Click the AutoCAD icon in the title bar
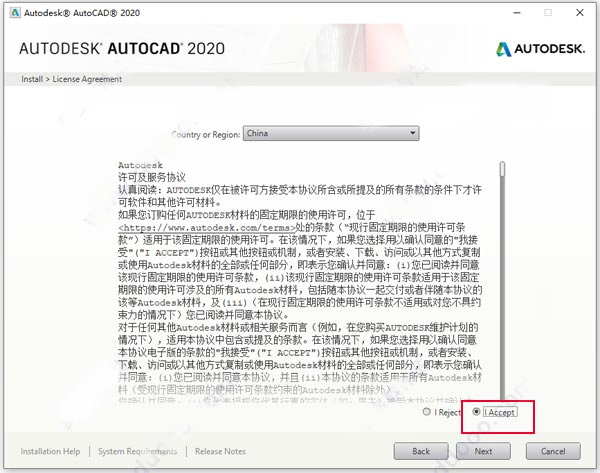 (x=15, y=13)
